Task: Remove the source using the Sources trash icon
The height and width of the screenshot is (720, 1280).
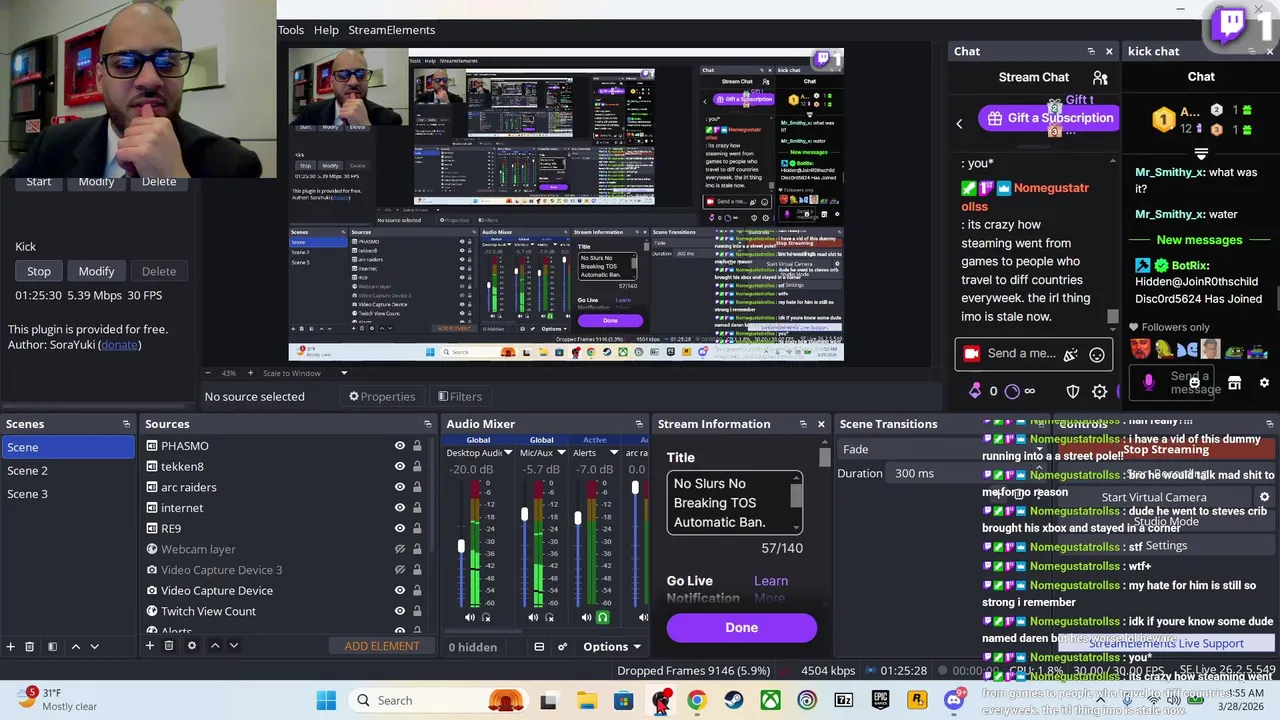Action: tap(169, 646)
